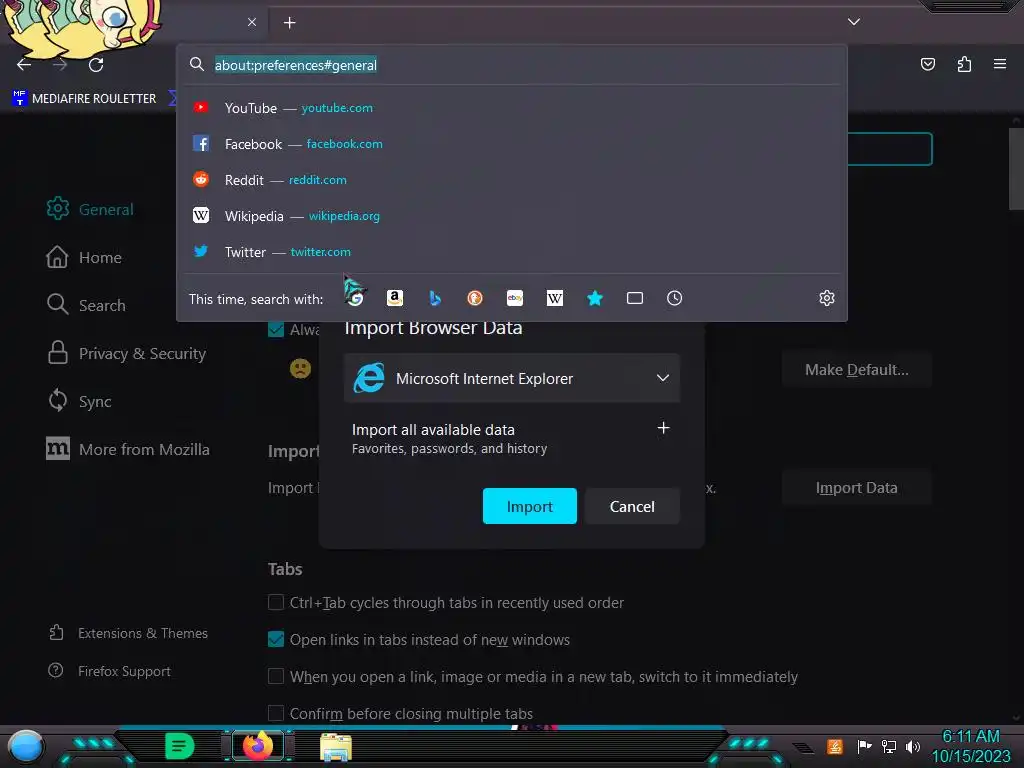Screen dimensions: 1024x768
Task: Cancel the Import Browser Data dialog
Action: click(x=632, y=506)
